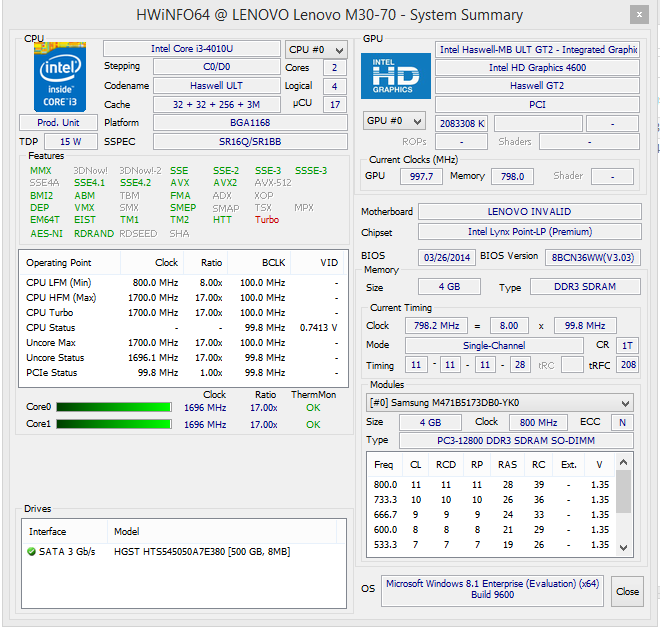Viewport: 660px width, 630px height.
Task: Select the Uncore Max row
Action: (183, 343)
